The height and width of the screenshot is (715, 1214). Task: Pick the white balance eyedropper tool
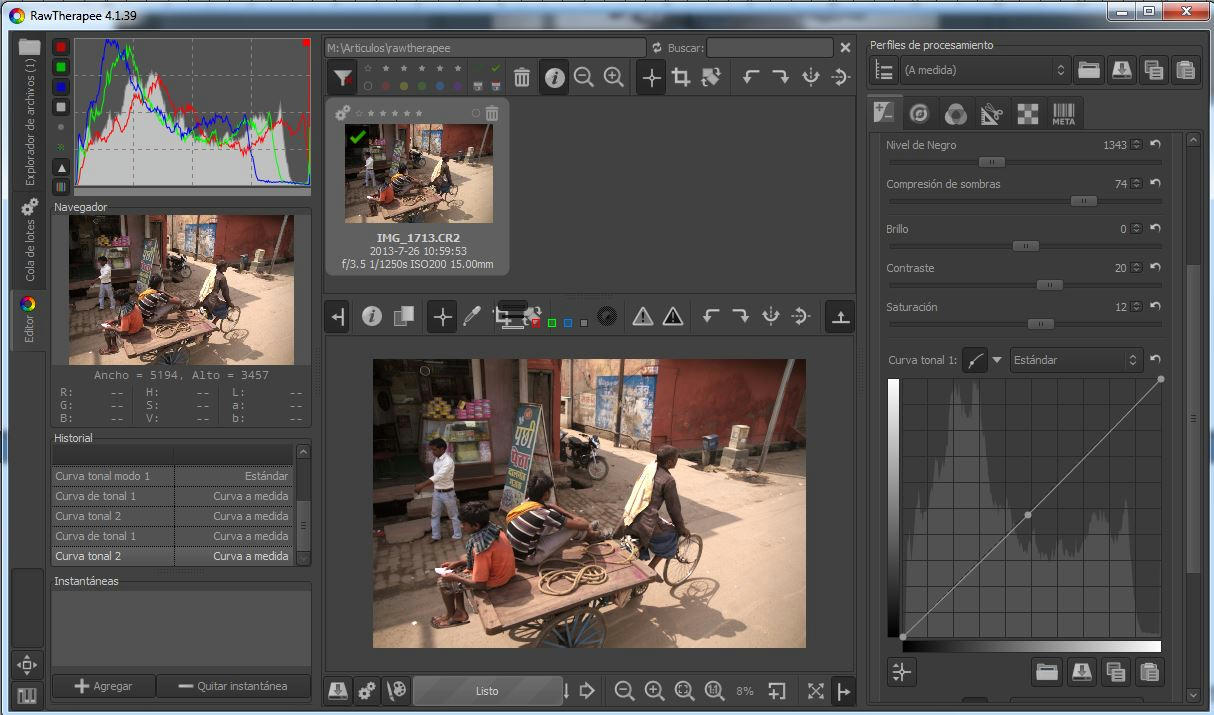[472, 317]
